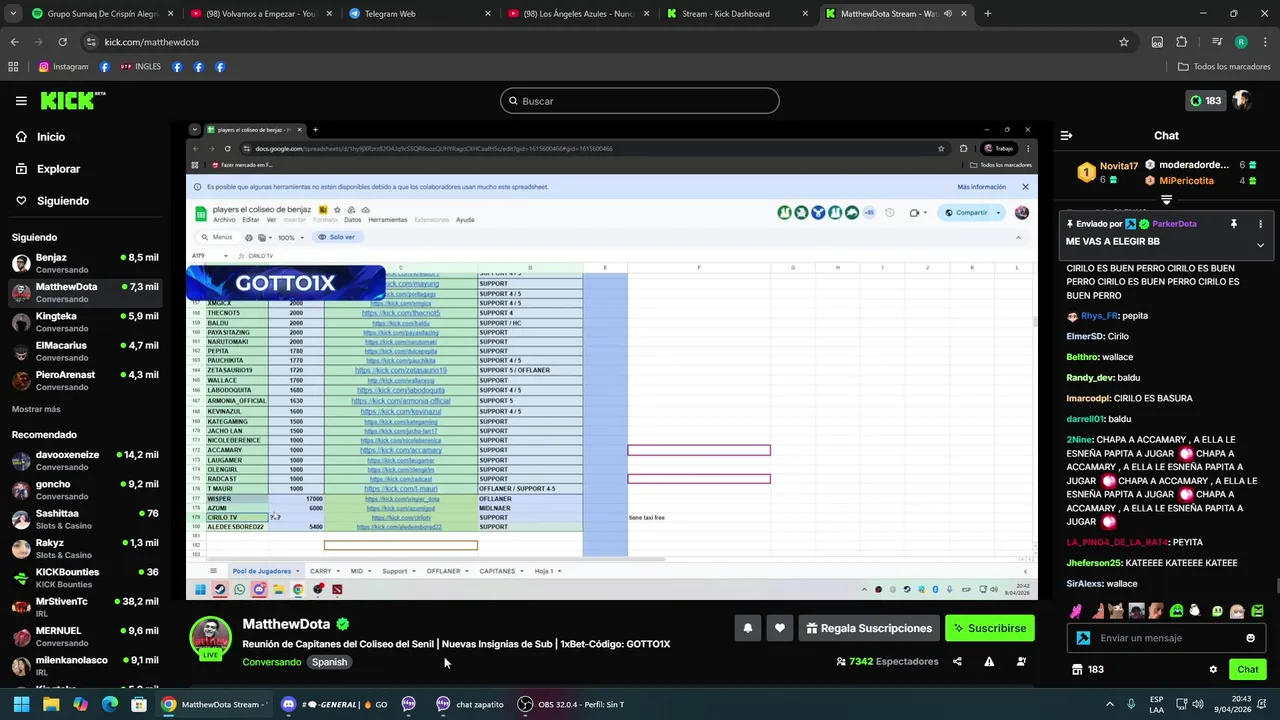Image resolution: width=1280 pixels, height=720 pixels.
Task: Report stream warning triangle icon
Action: click(x=989, y=662)
